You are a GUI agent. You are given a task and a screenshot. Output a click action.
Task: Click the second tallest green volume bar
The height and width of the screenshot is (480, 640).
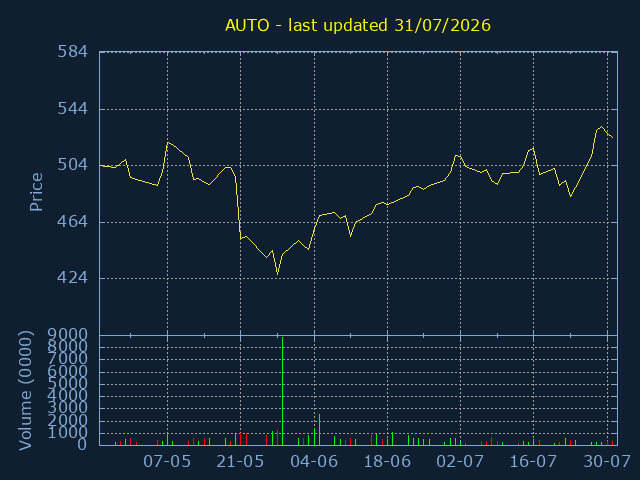(320, 429)
